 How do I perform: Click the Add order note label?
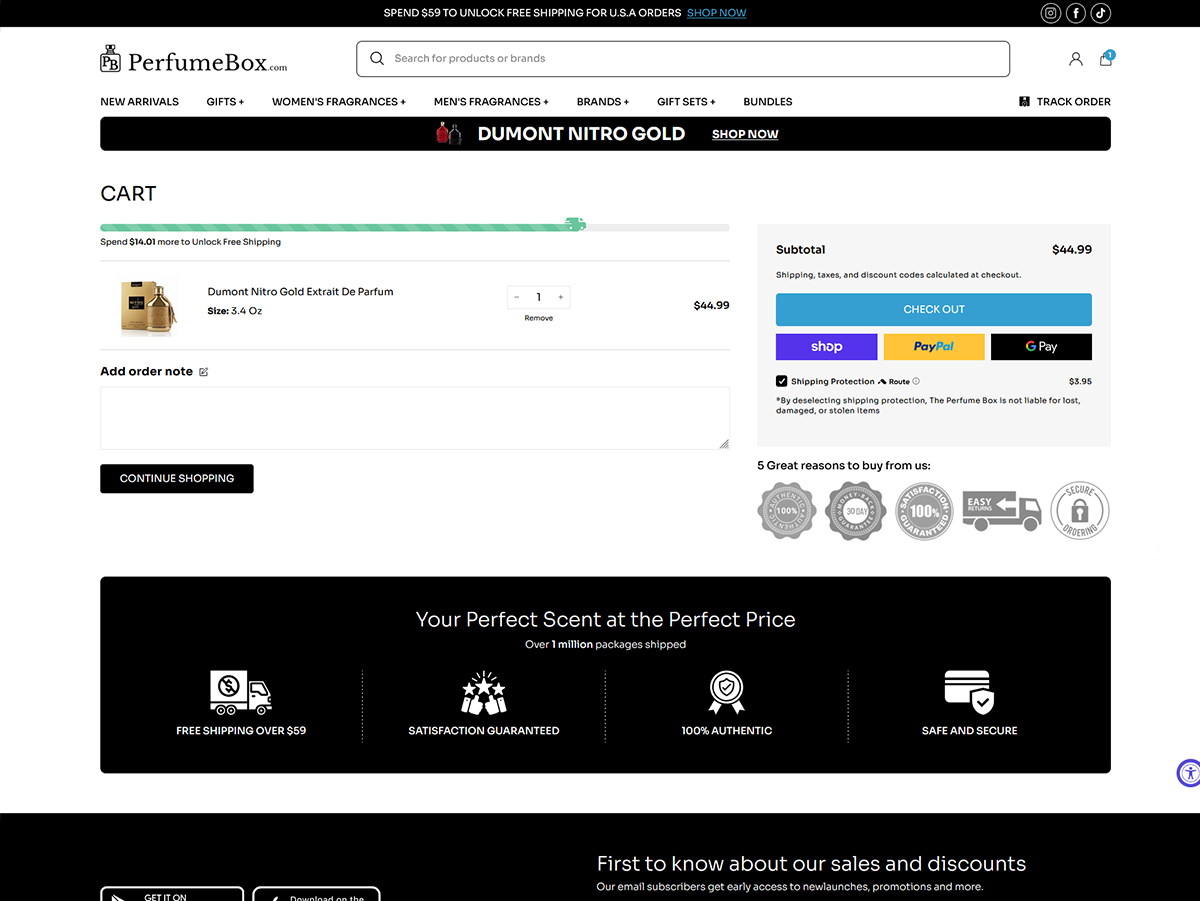coord(147,372)
